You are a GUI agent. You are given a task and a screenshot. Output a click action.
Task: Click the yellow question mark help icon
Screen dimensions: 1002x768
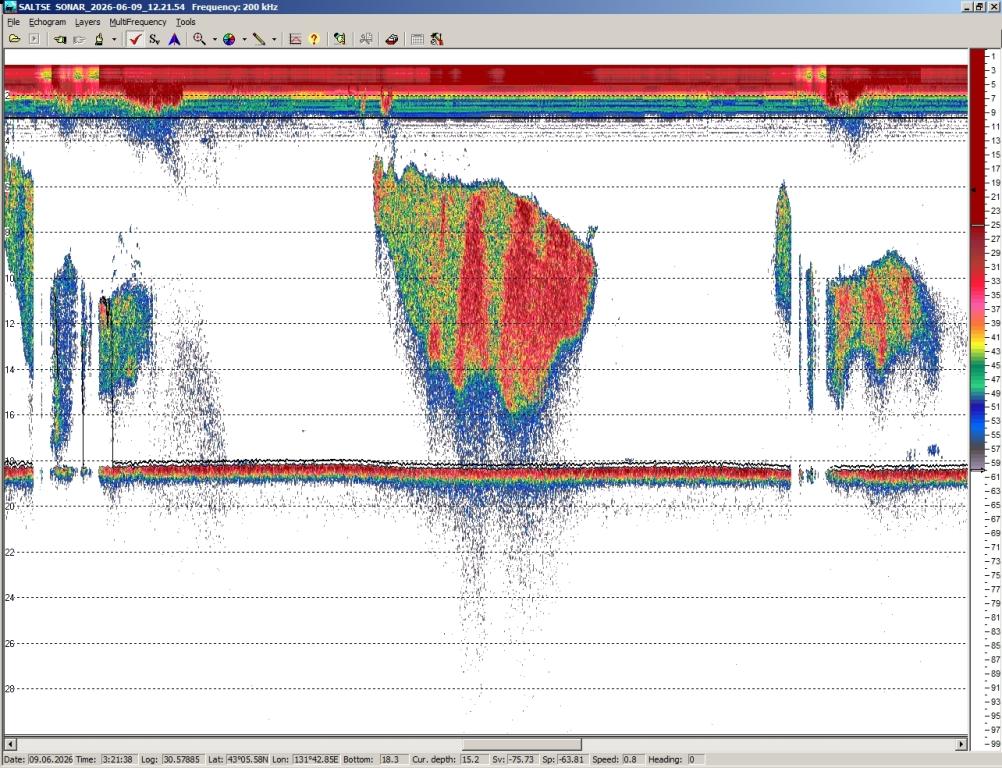tap(314, 39)
